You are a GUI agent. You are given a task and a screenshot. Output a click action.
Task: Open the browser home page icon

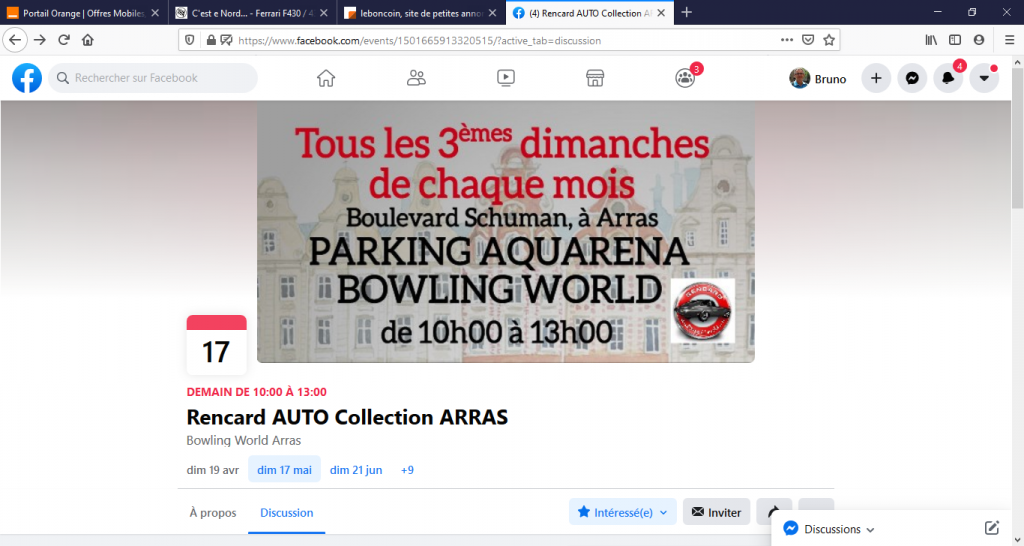coord(88,40)
